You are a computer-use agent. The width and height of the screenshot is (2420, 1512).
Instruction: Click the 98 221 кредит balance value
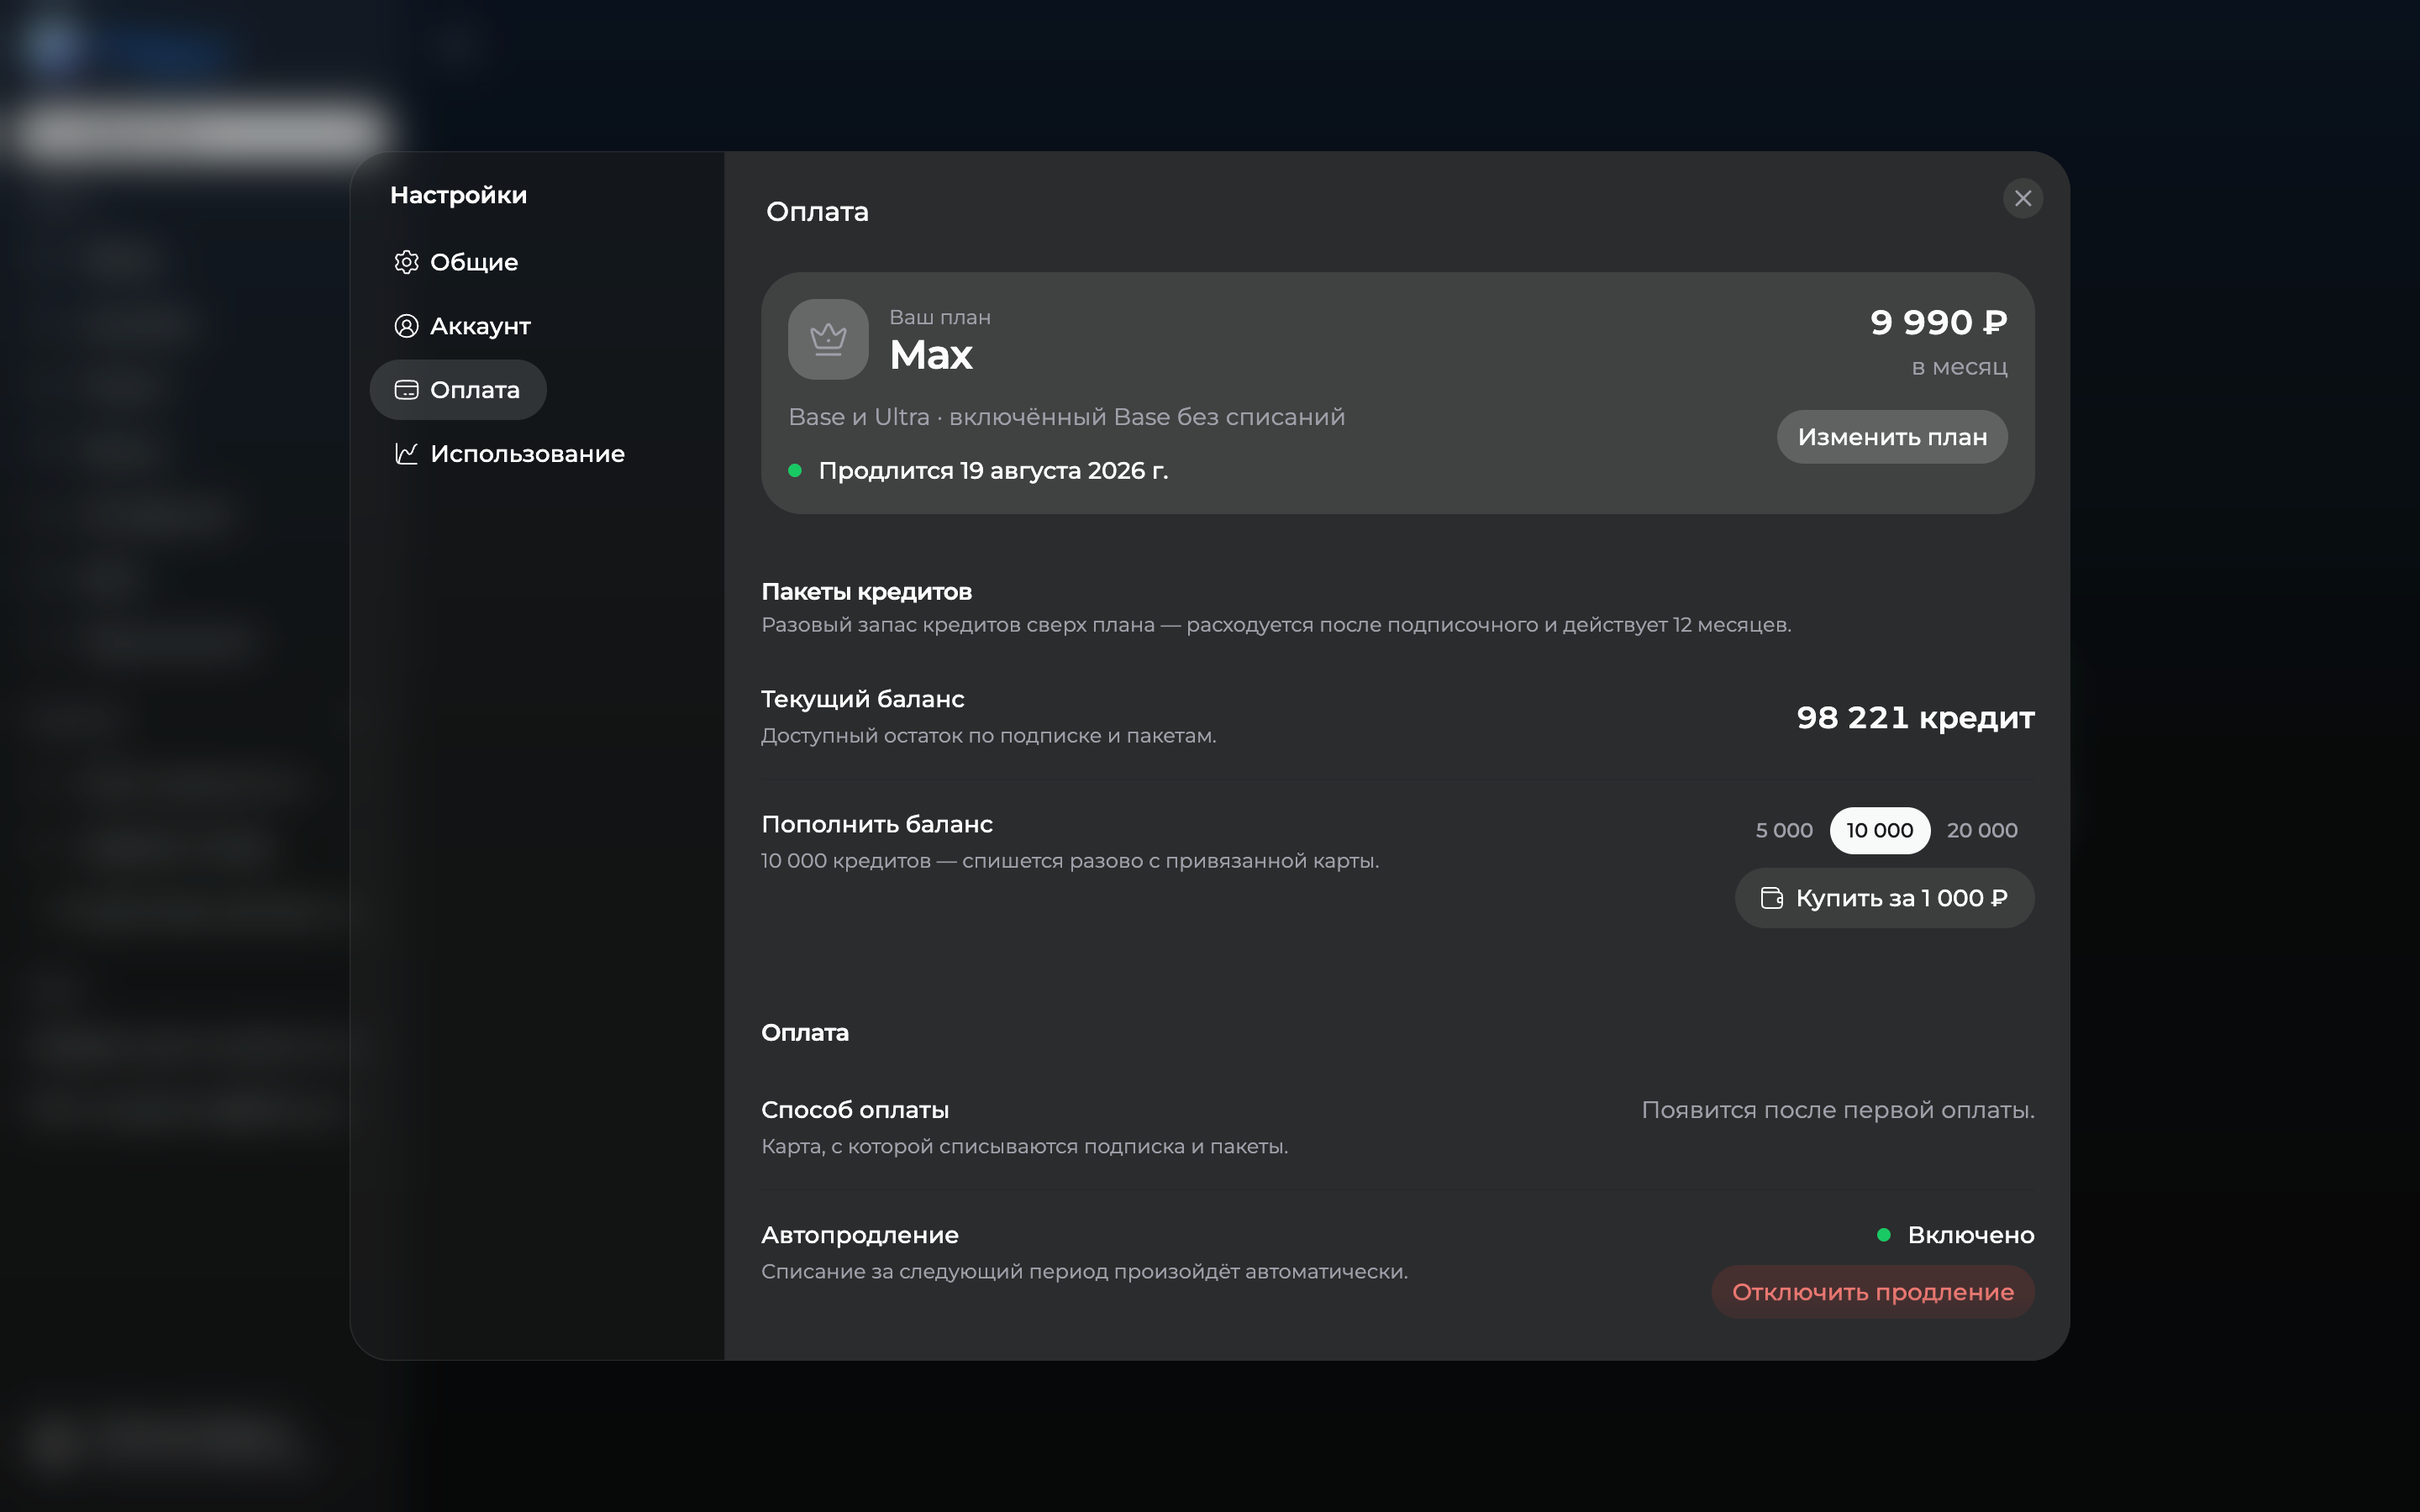click(x=1915, y=718)
